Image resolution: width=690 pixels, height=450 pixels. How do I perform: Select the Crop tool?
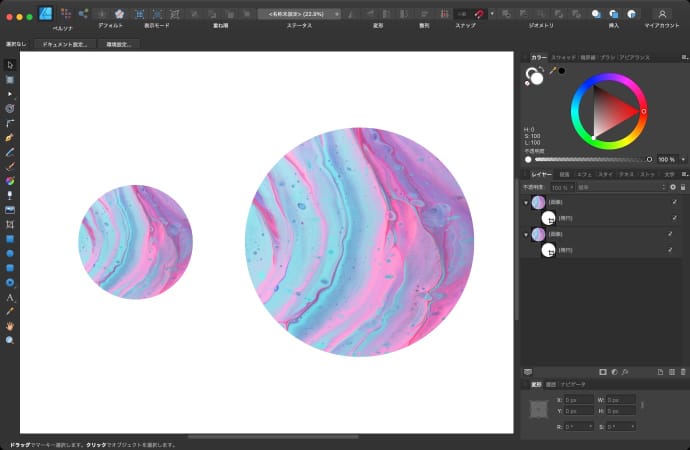tap(10, 224)
